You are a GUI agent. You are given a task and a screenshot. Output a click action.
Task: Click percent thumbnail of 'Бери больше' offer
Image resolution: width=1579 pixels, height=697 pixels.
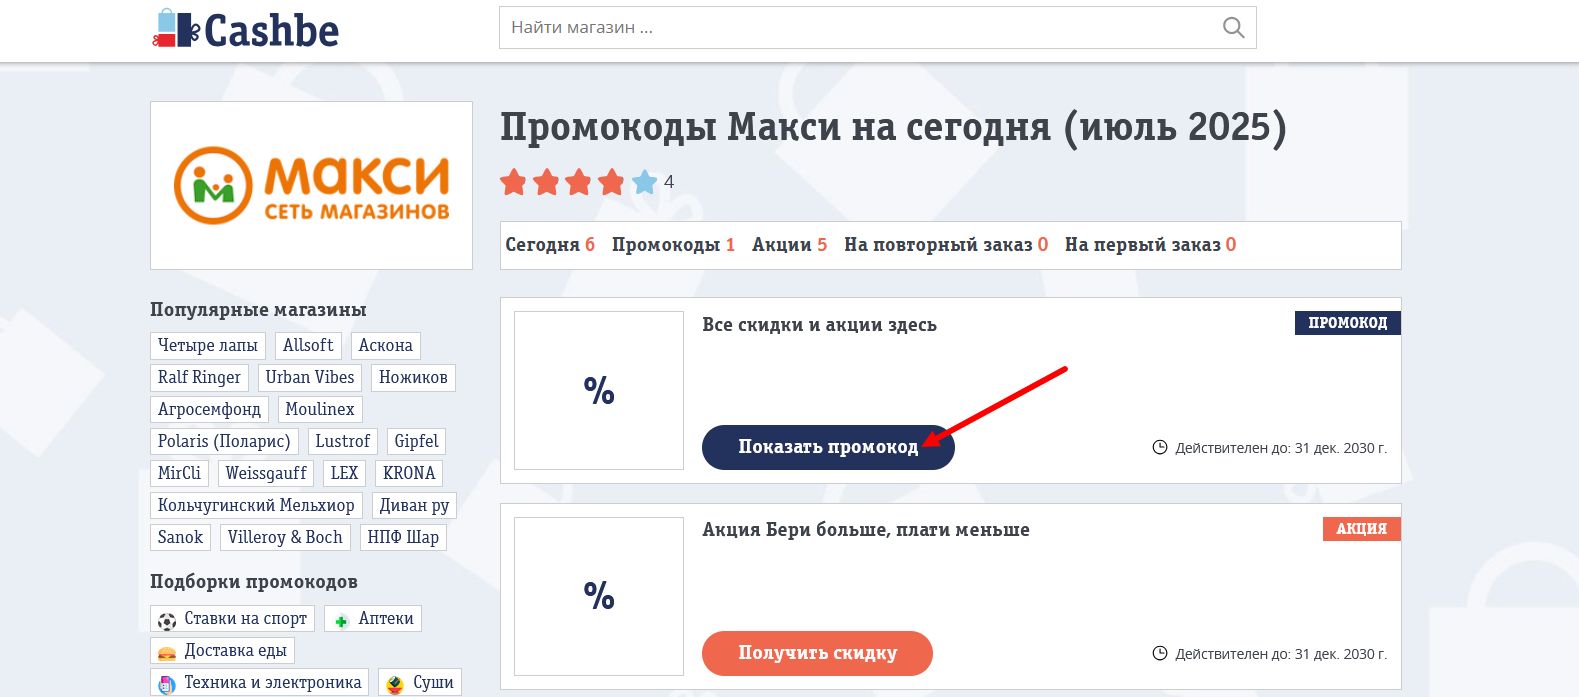[599, 596]
